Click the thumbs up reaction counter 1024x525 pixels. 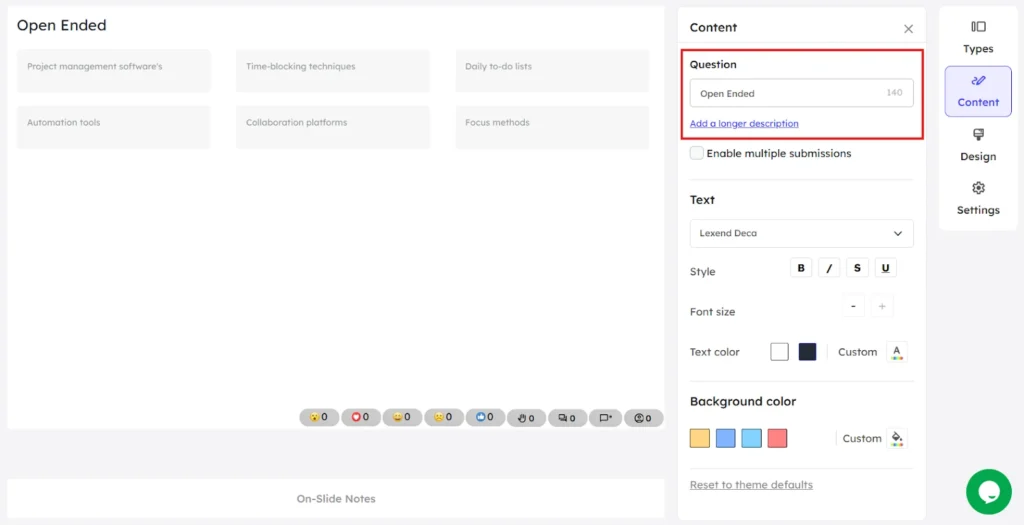(485, 417)
